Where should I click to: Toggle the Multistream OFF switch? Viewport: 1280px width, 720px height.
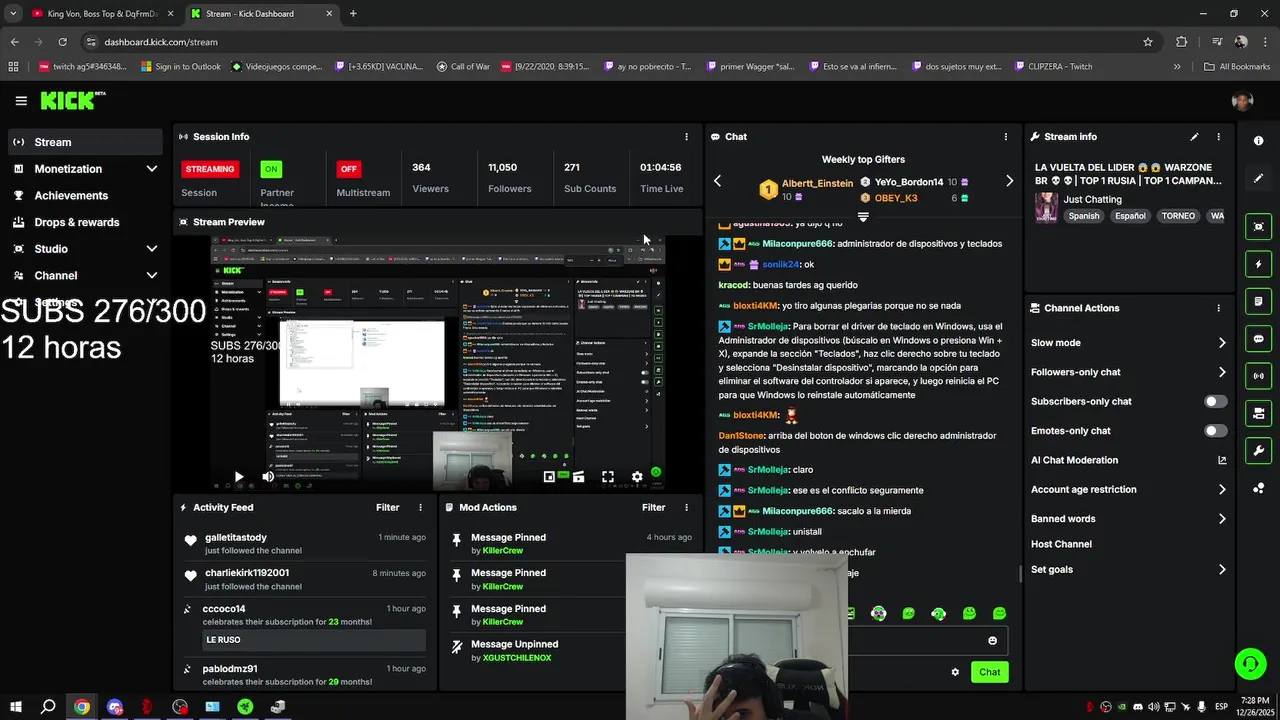point(348,169)
